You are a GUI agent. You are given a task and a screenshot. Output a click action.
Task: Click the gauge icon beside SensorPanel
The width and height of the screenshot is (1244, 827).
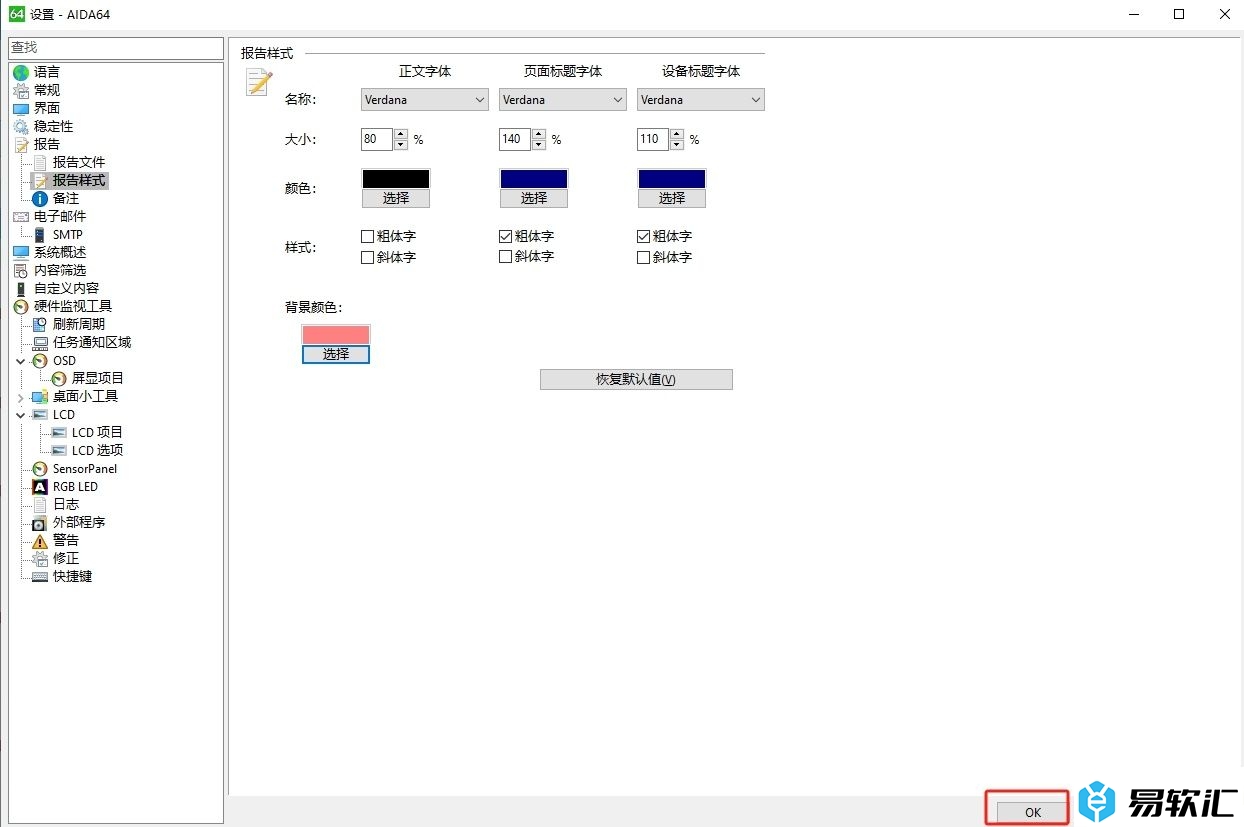point(40,468)
